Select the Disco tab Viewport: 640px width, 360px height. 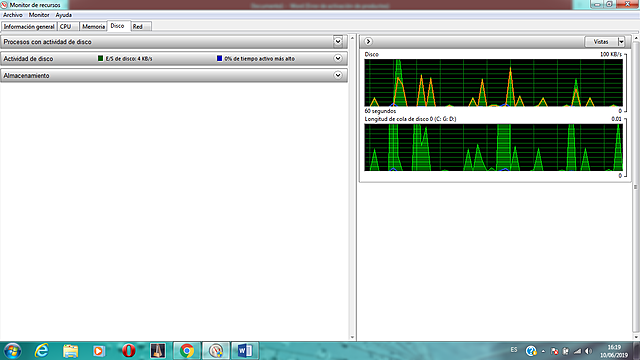tap(119, 26)
